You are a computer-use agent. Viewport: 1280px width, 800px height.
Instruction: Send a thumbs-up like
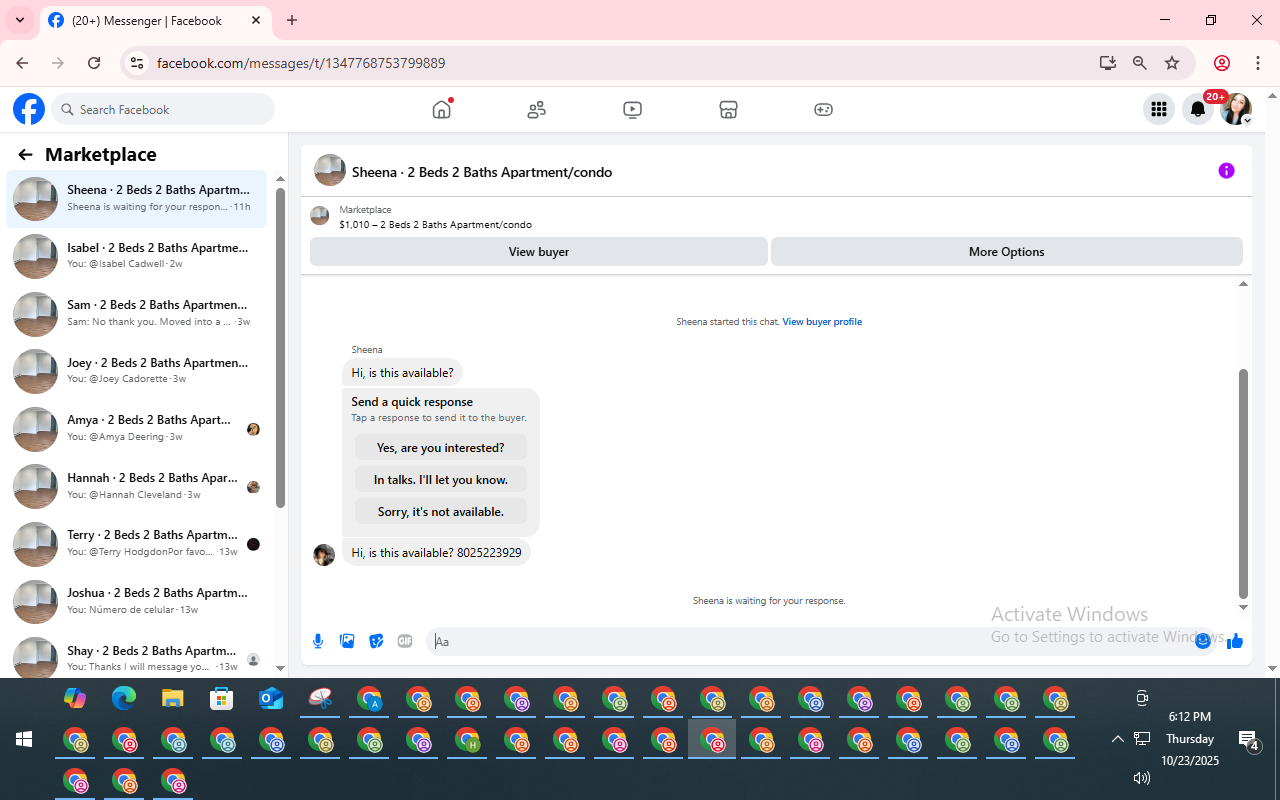pyautogui.click(x=1235, y=641)
